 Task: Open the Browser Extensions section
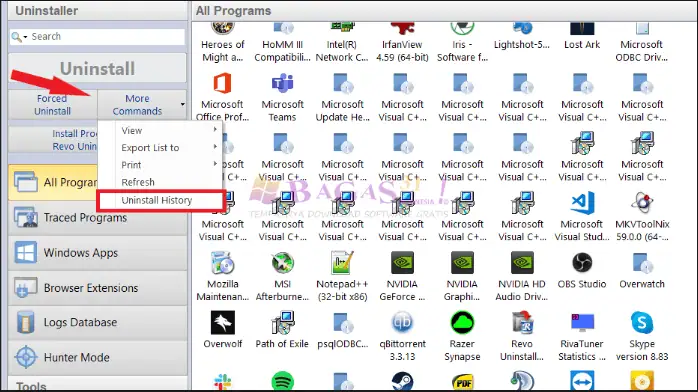[97, 288]
